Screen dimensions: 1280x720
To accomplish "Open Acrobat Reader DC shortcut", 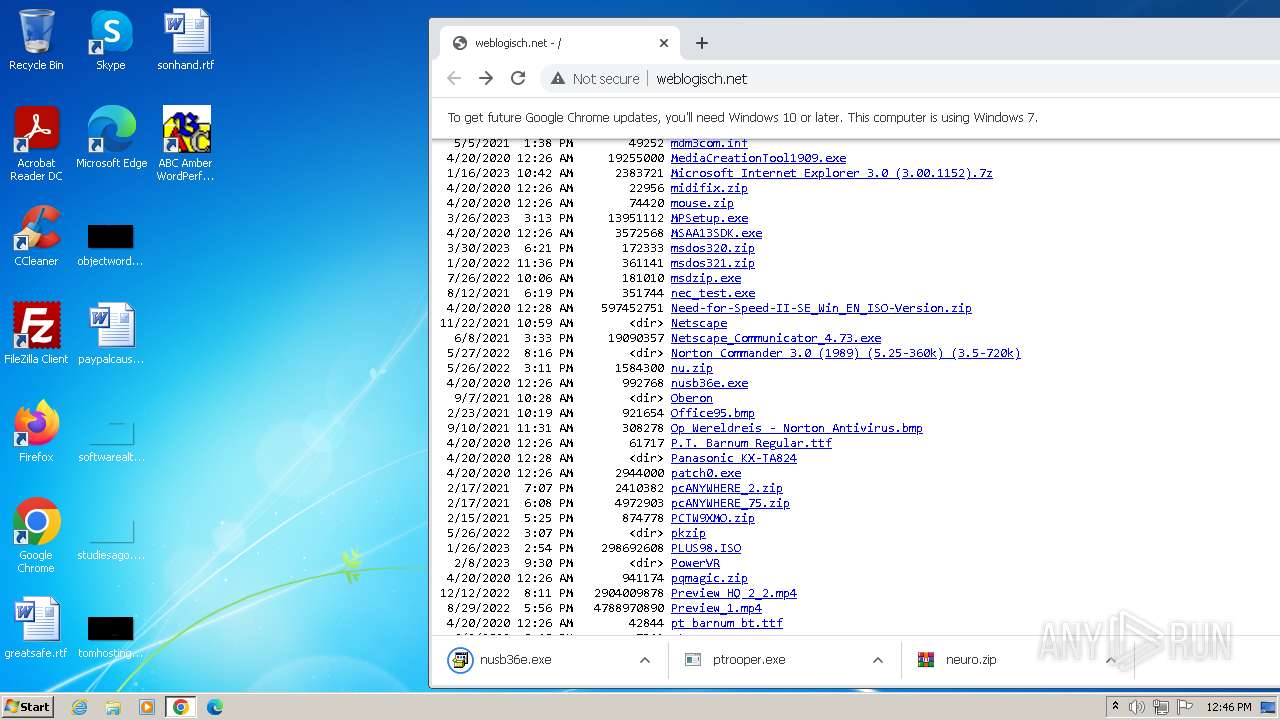I will [36, 144].
